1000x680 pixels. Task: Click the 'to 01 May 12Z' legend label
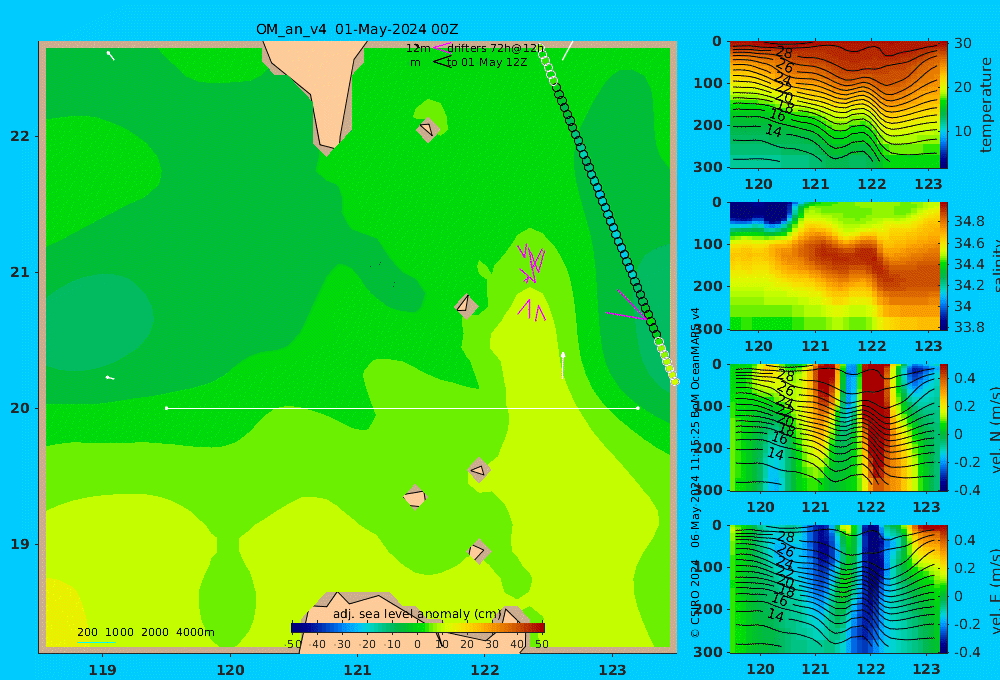487,63
